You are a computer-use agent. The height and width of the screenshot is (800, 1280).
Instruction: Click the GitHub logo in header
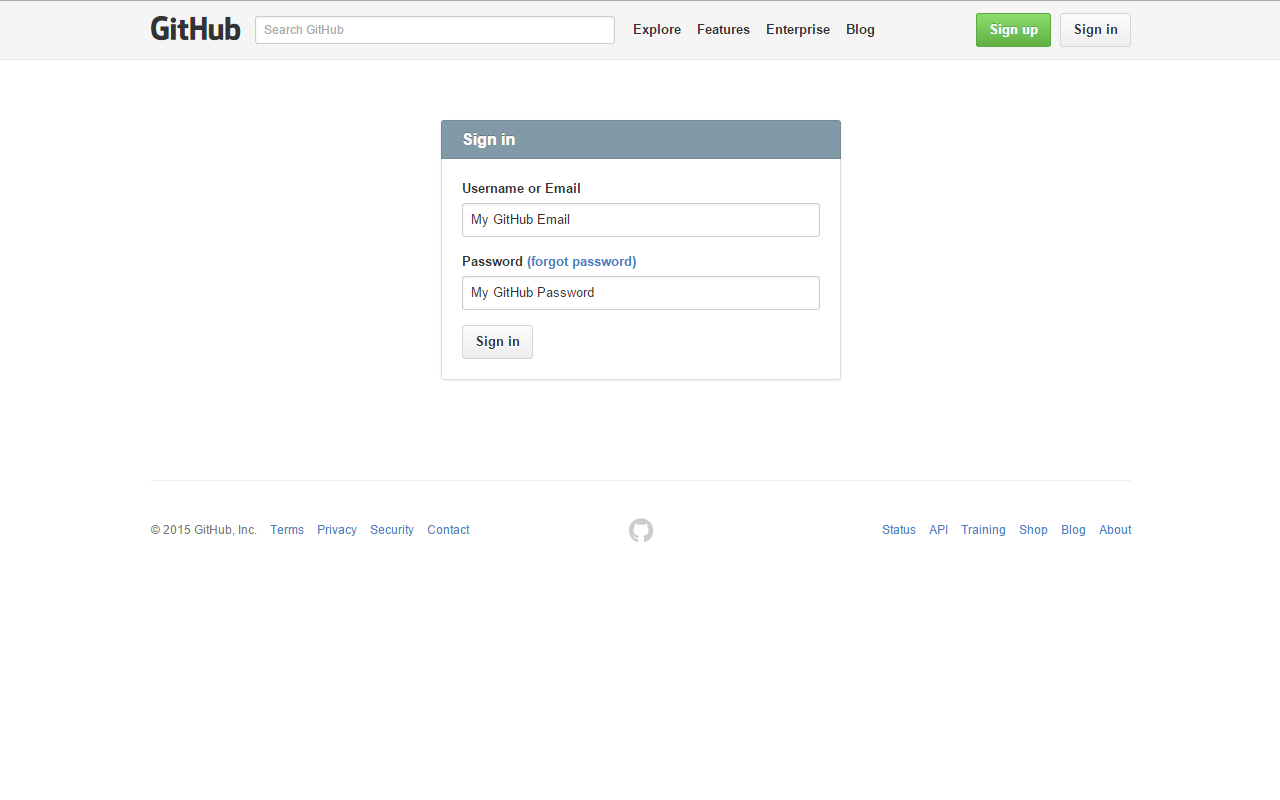tap(195, 29)
